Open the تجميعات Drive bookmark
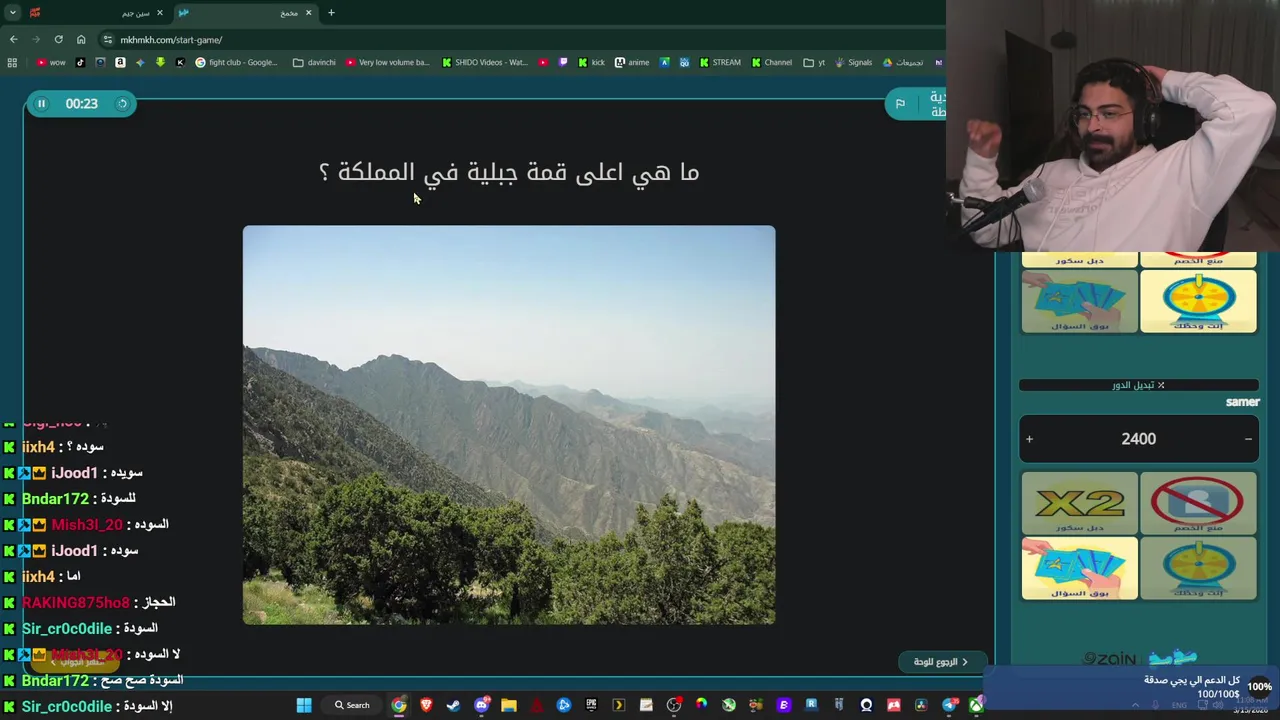The height and width of the screenshot is (720, 1280). [x=902, y=62]
